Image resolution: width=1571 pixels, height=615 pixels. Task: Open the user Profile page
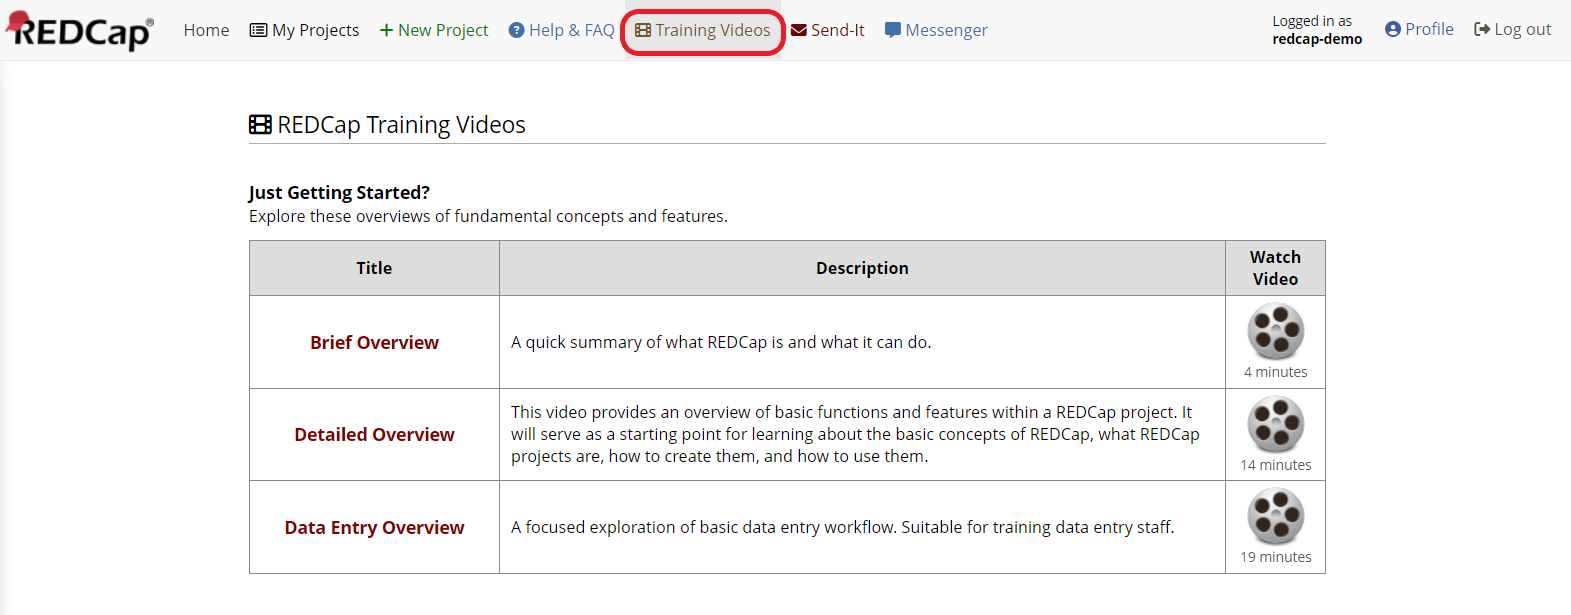pyautogui.click(x=1419, y=29)
